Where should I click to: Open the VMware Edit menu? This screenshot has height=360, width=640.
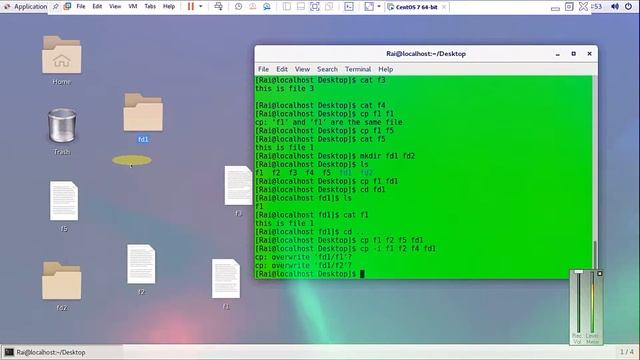pyautogui.click(x=97, y=7)
